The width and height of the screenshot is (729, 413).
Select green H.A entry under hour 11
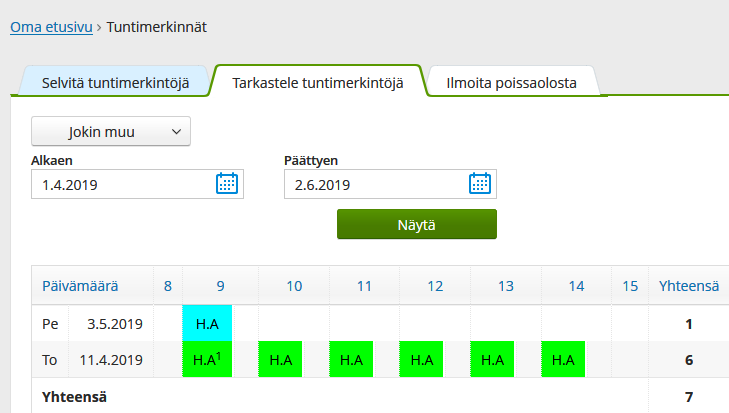click(x=351, y=359)
